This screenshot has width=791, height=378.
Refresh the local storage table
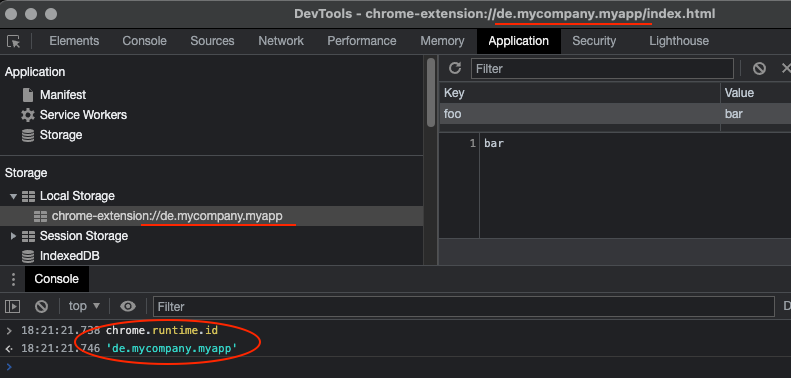coord(455,68)
